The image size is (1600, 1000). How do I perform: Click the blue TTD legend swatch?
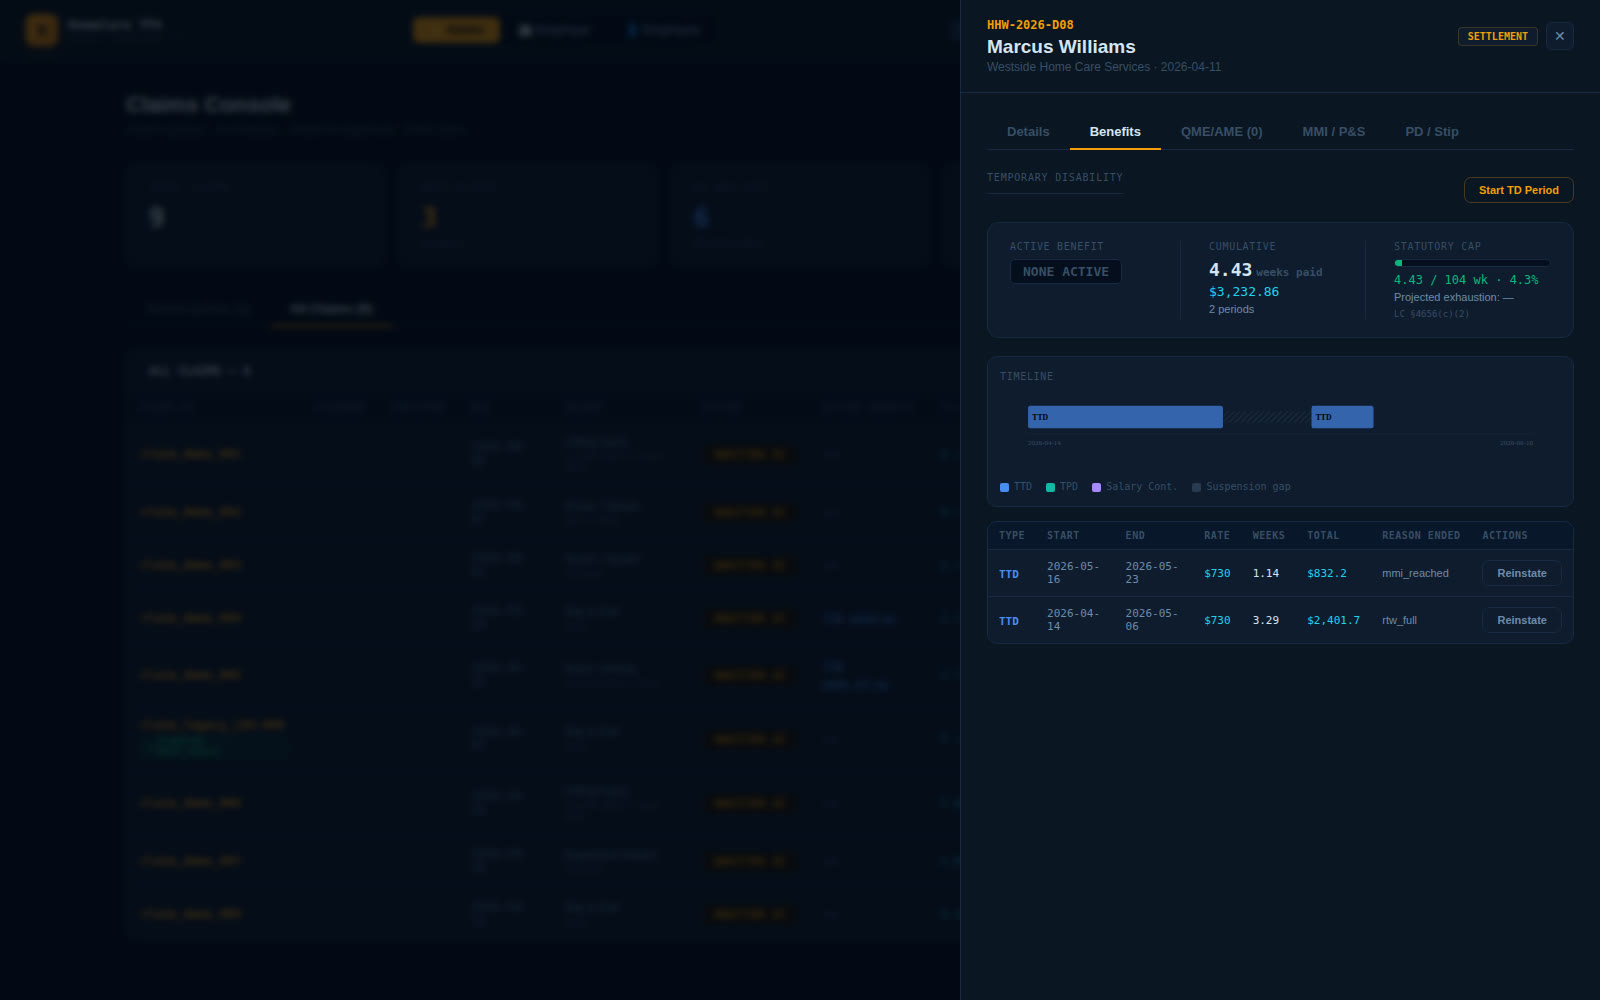coord(1004,487)
